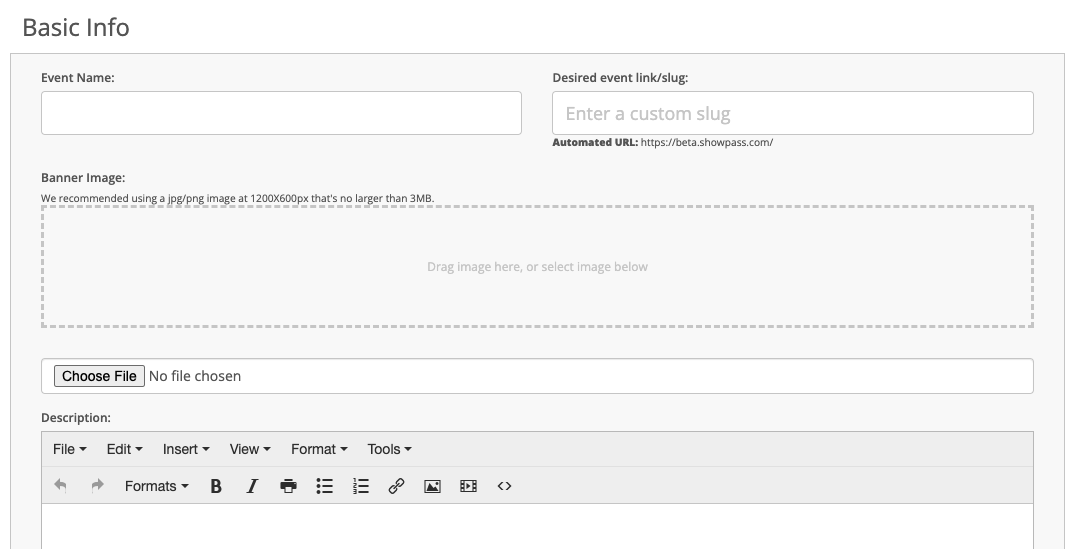Screen dimensions: 1081x549
Task: Expand the View menu
Action: tap(250, 449)
